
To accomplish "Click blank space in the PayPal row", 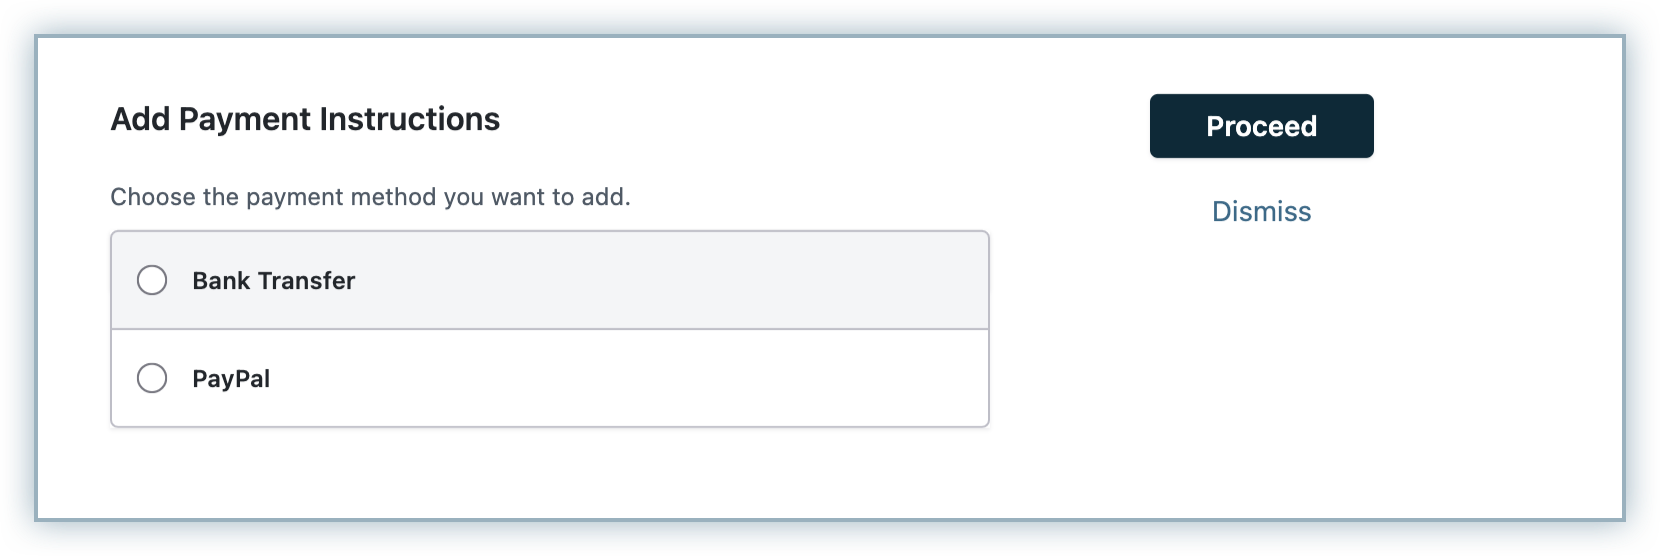I will (700, 378).
